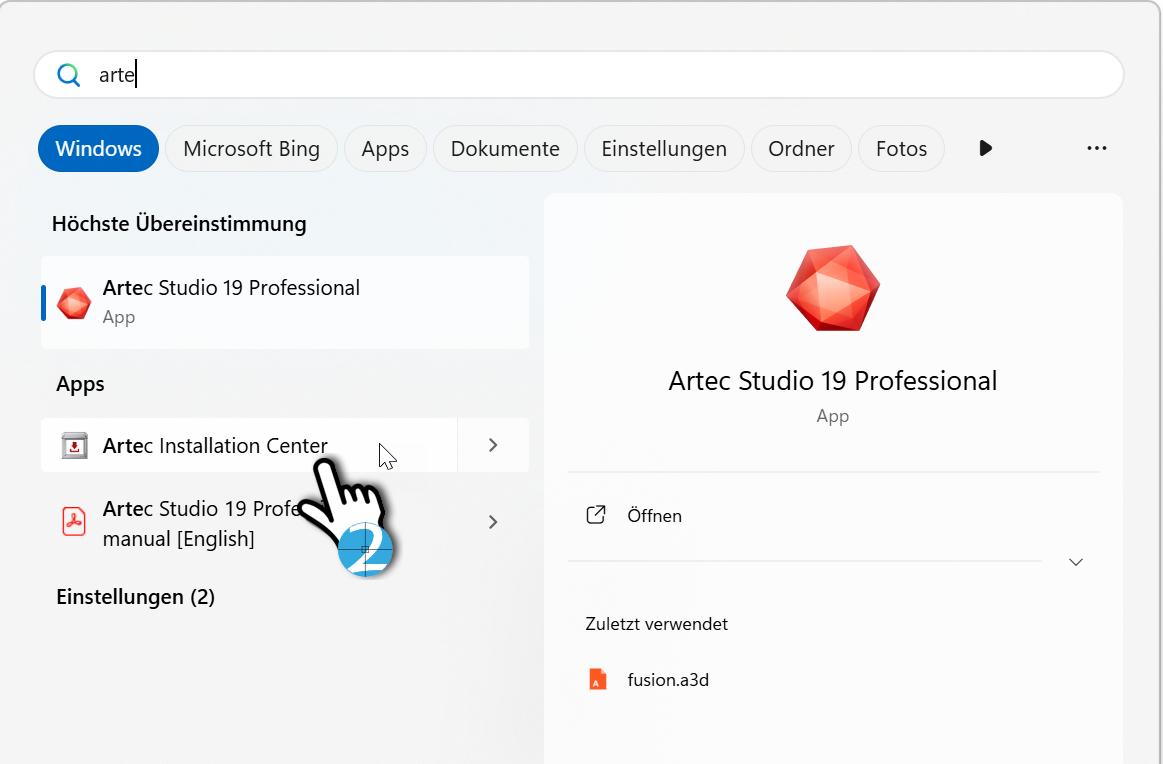Image resolution: width=1163 pixels, height=764 pixels.
Task: Click into the search field containing "arte"
Action: tap(579, 75)
